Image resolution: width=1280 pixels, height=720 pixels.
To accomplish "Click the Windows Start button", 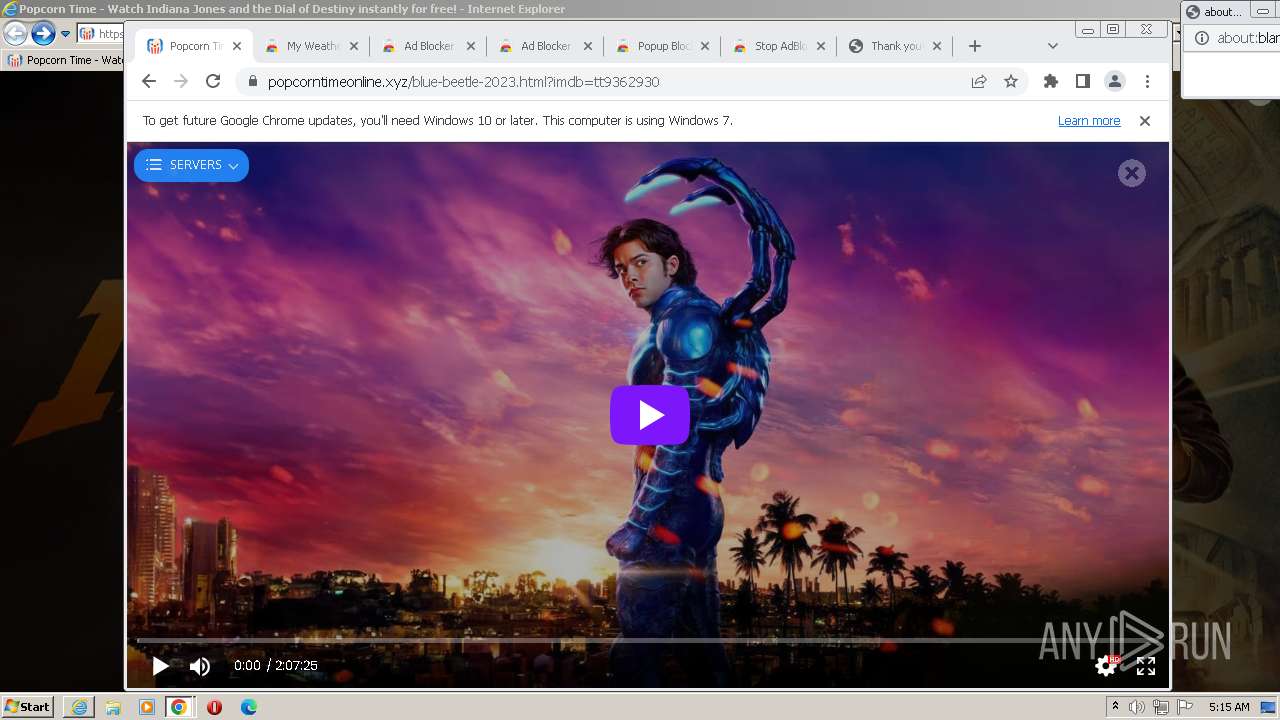I will 27,707.
